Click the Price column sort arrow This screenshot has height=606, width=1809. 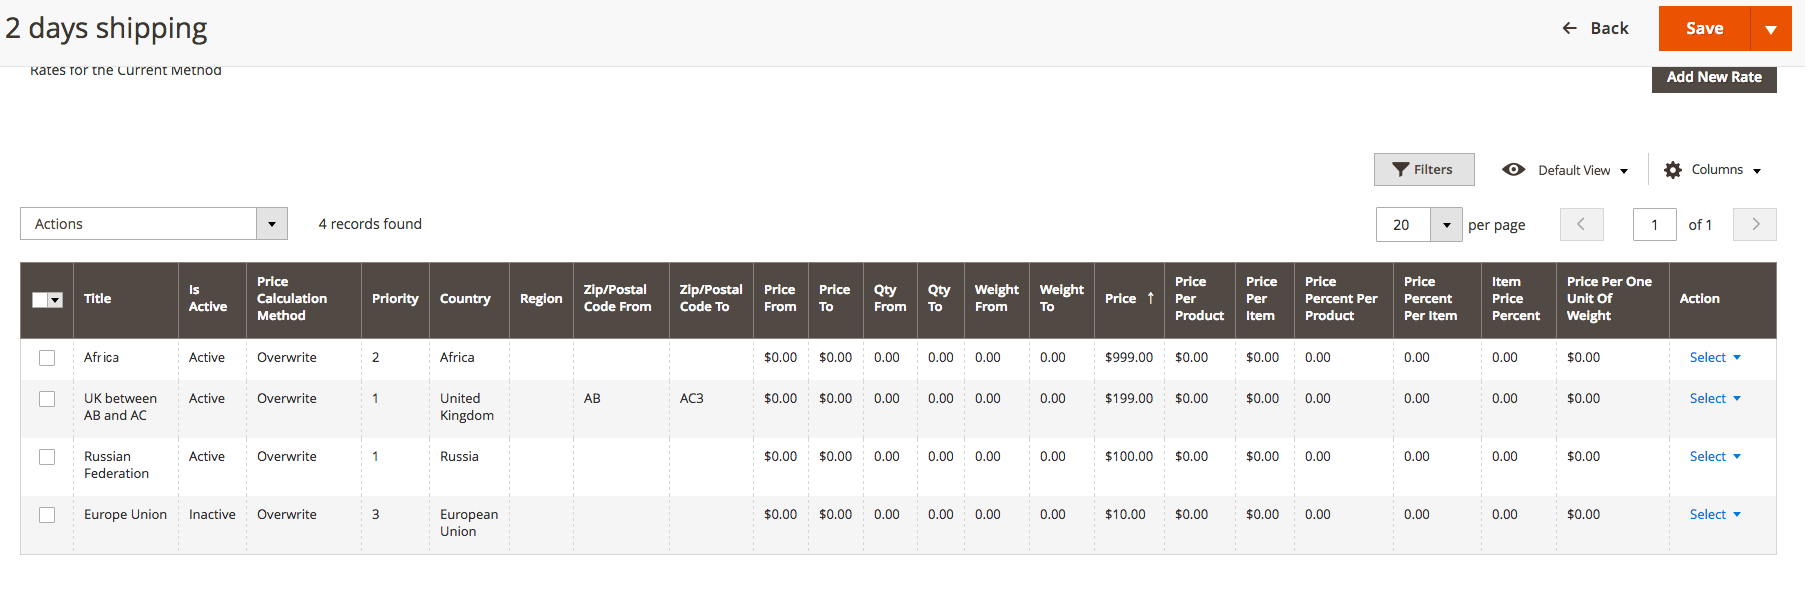(1150, 298)
